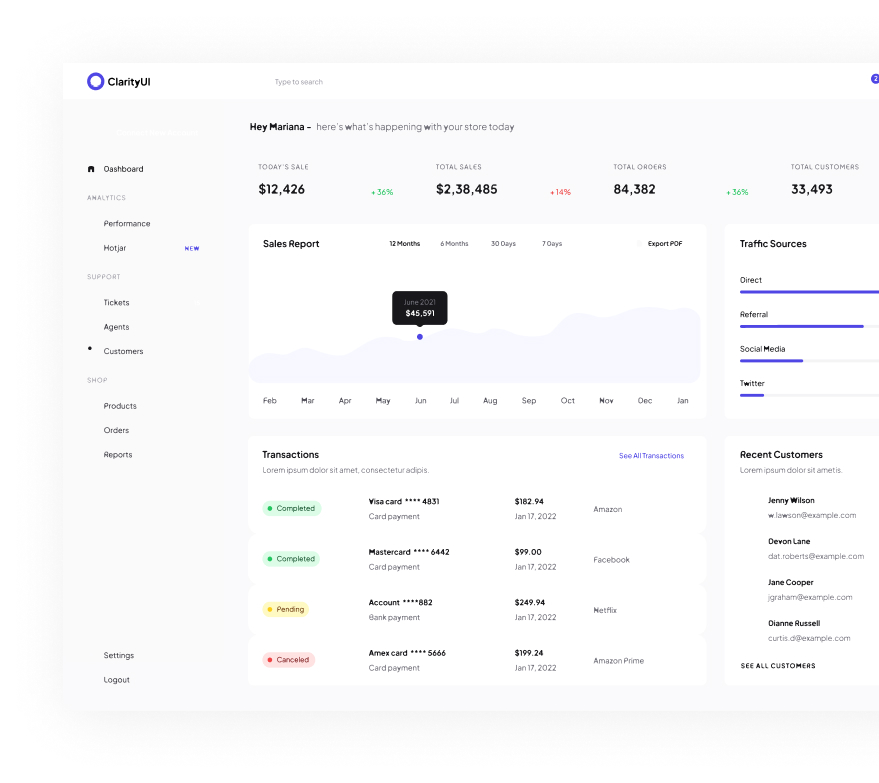
Task: Open Performance in the sidebar
Action: [127, 224]
